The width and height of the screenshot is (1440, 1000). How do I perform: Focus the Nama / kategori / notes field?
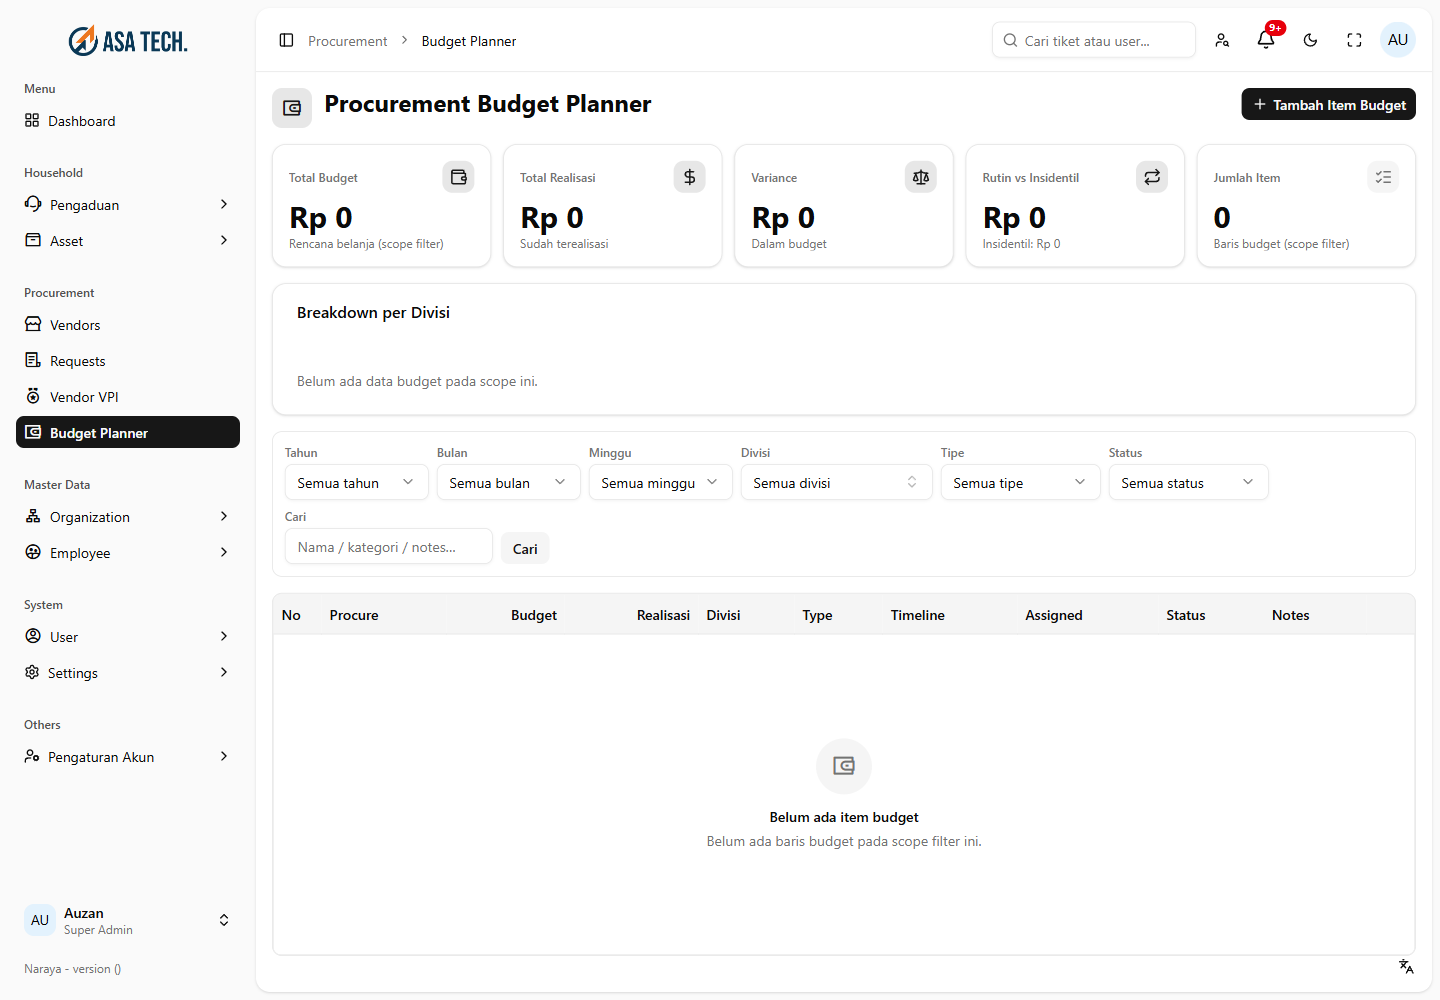pos(389,547)
